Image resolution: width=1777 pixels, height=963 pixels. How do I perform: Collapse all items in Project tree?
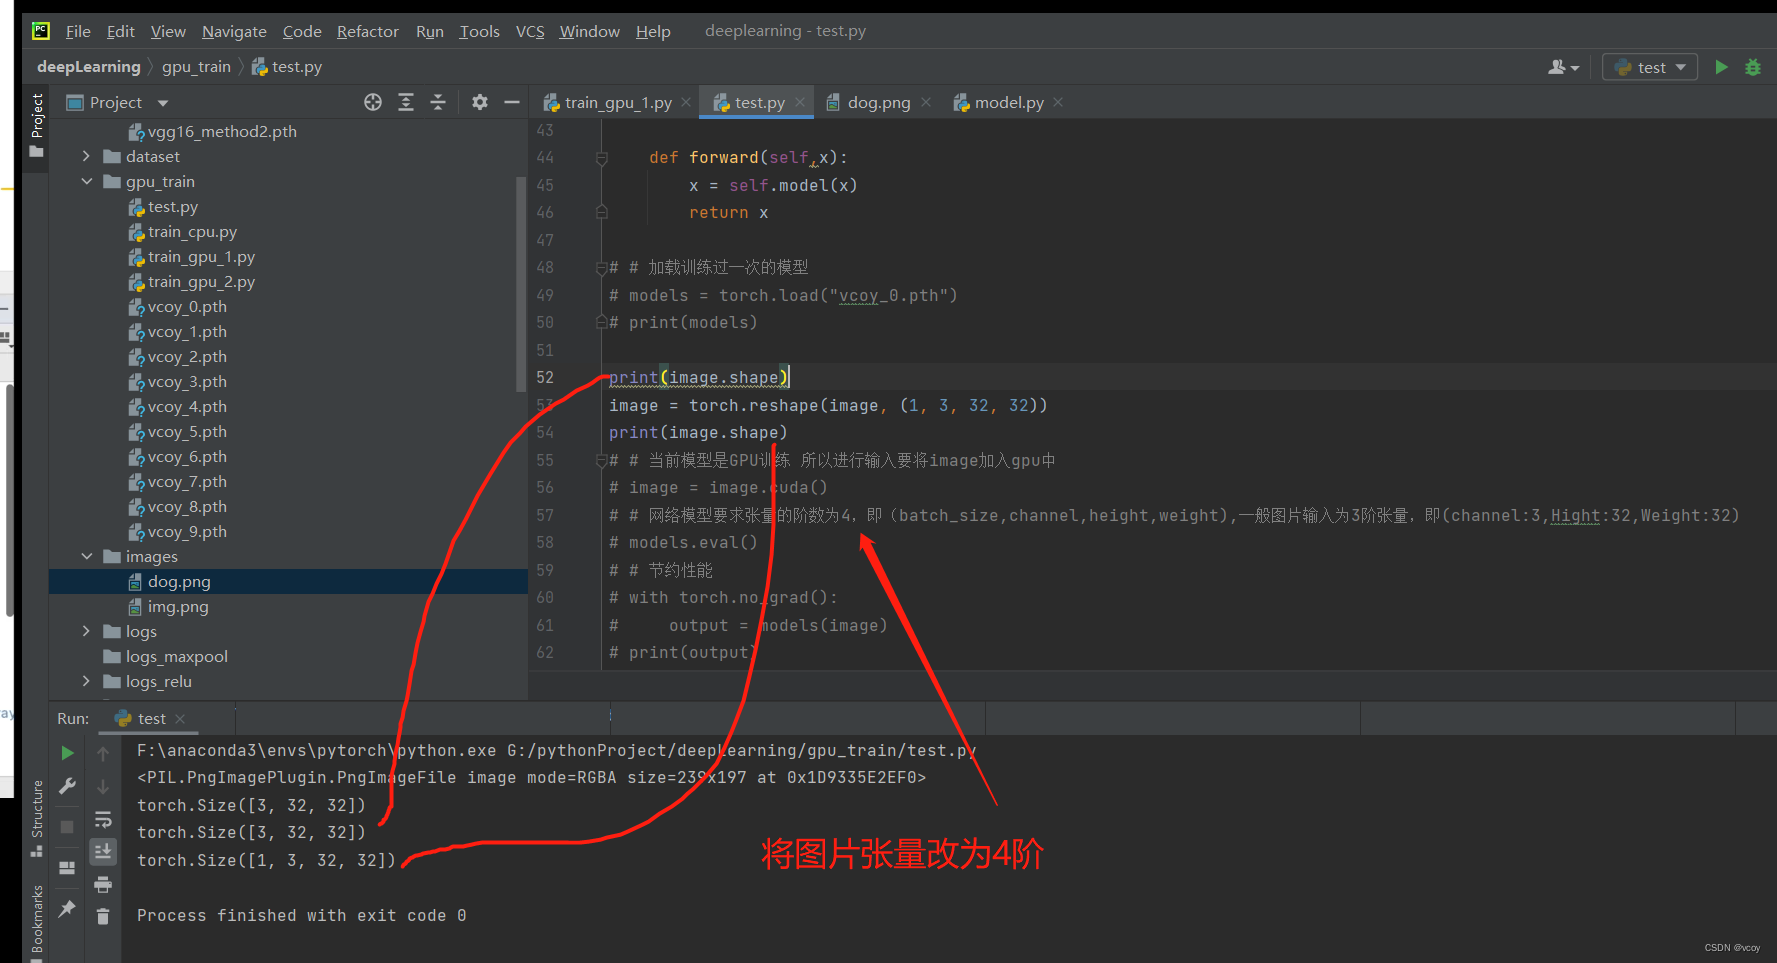[438, 102]
